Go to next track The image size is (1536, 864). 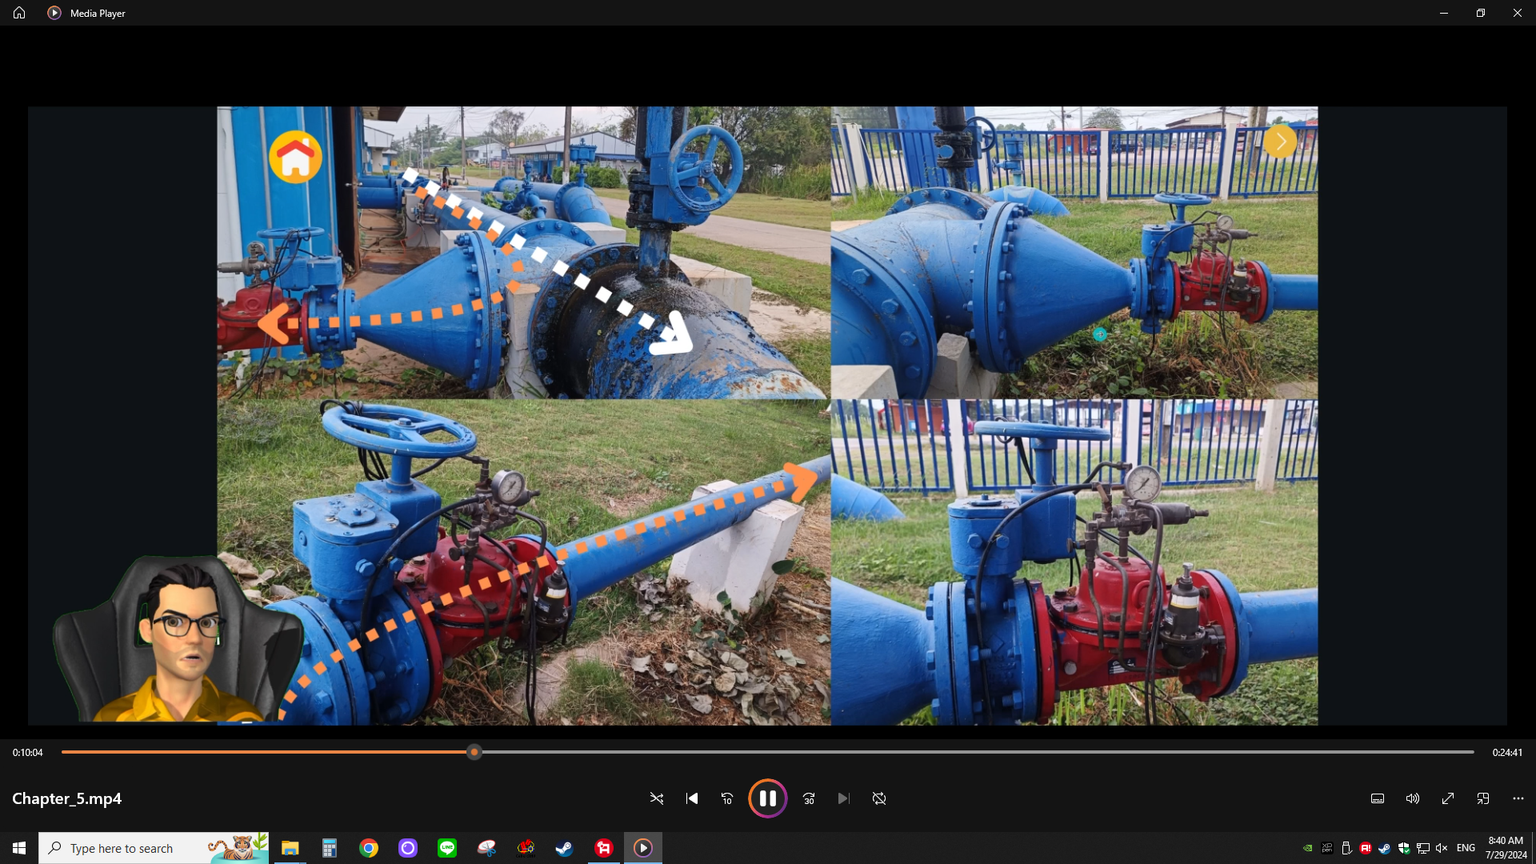pyautogui.click(x=844, y=799)
